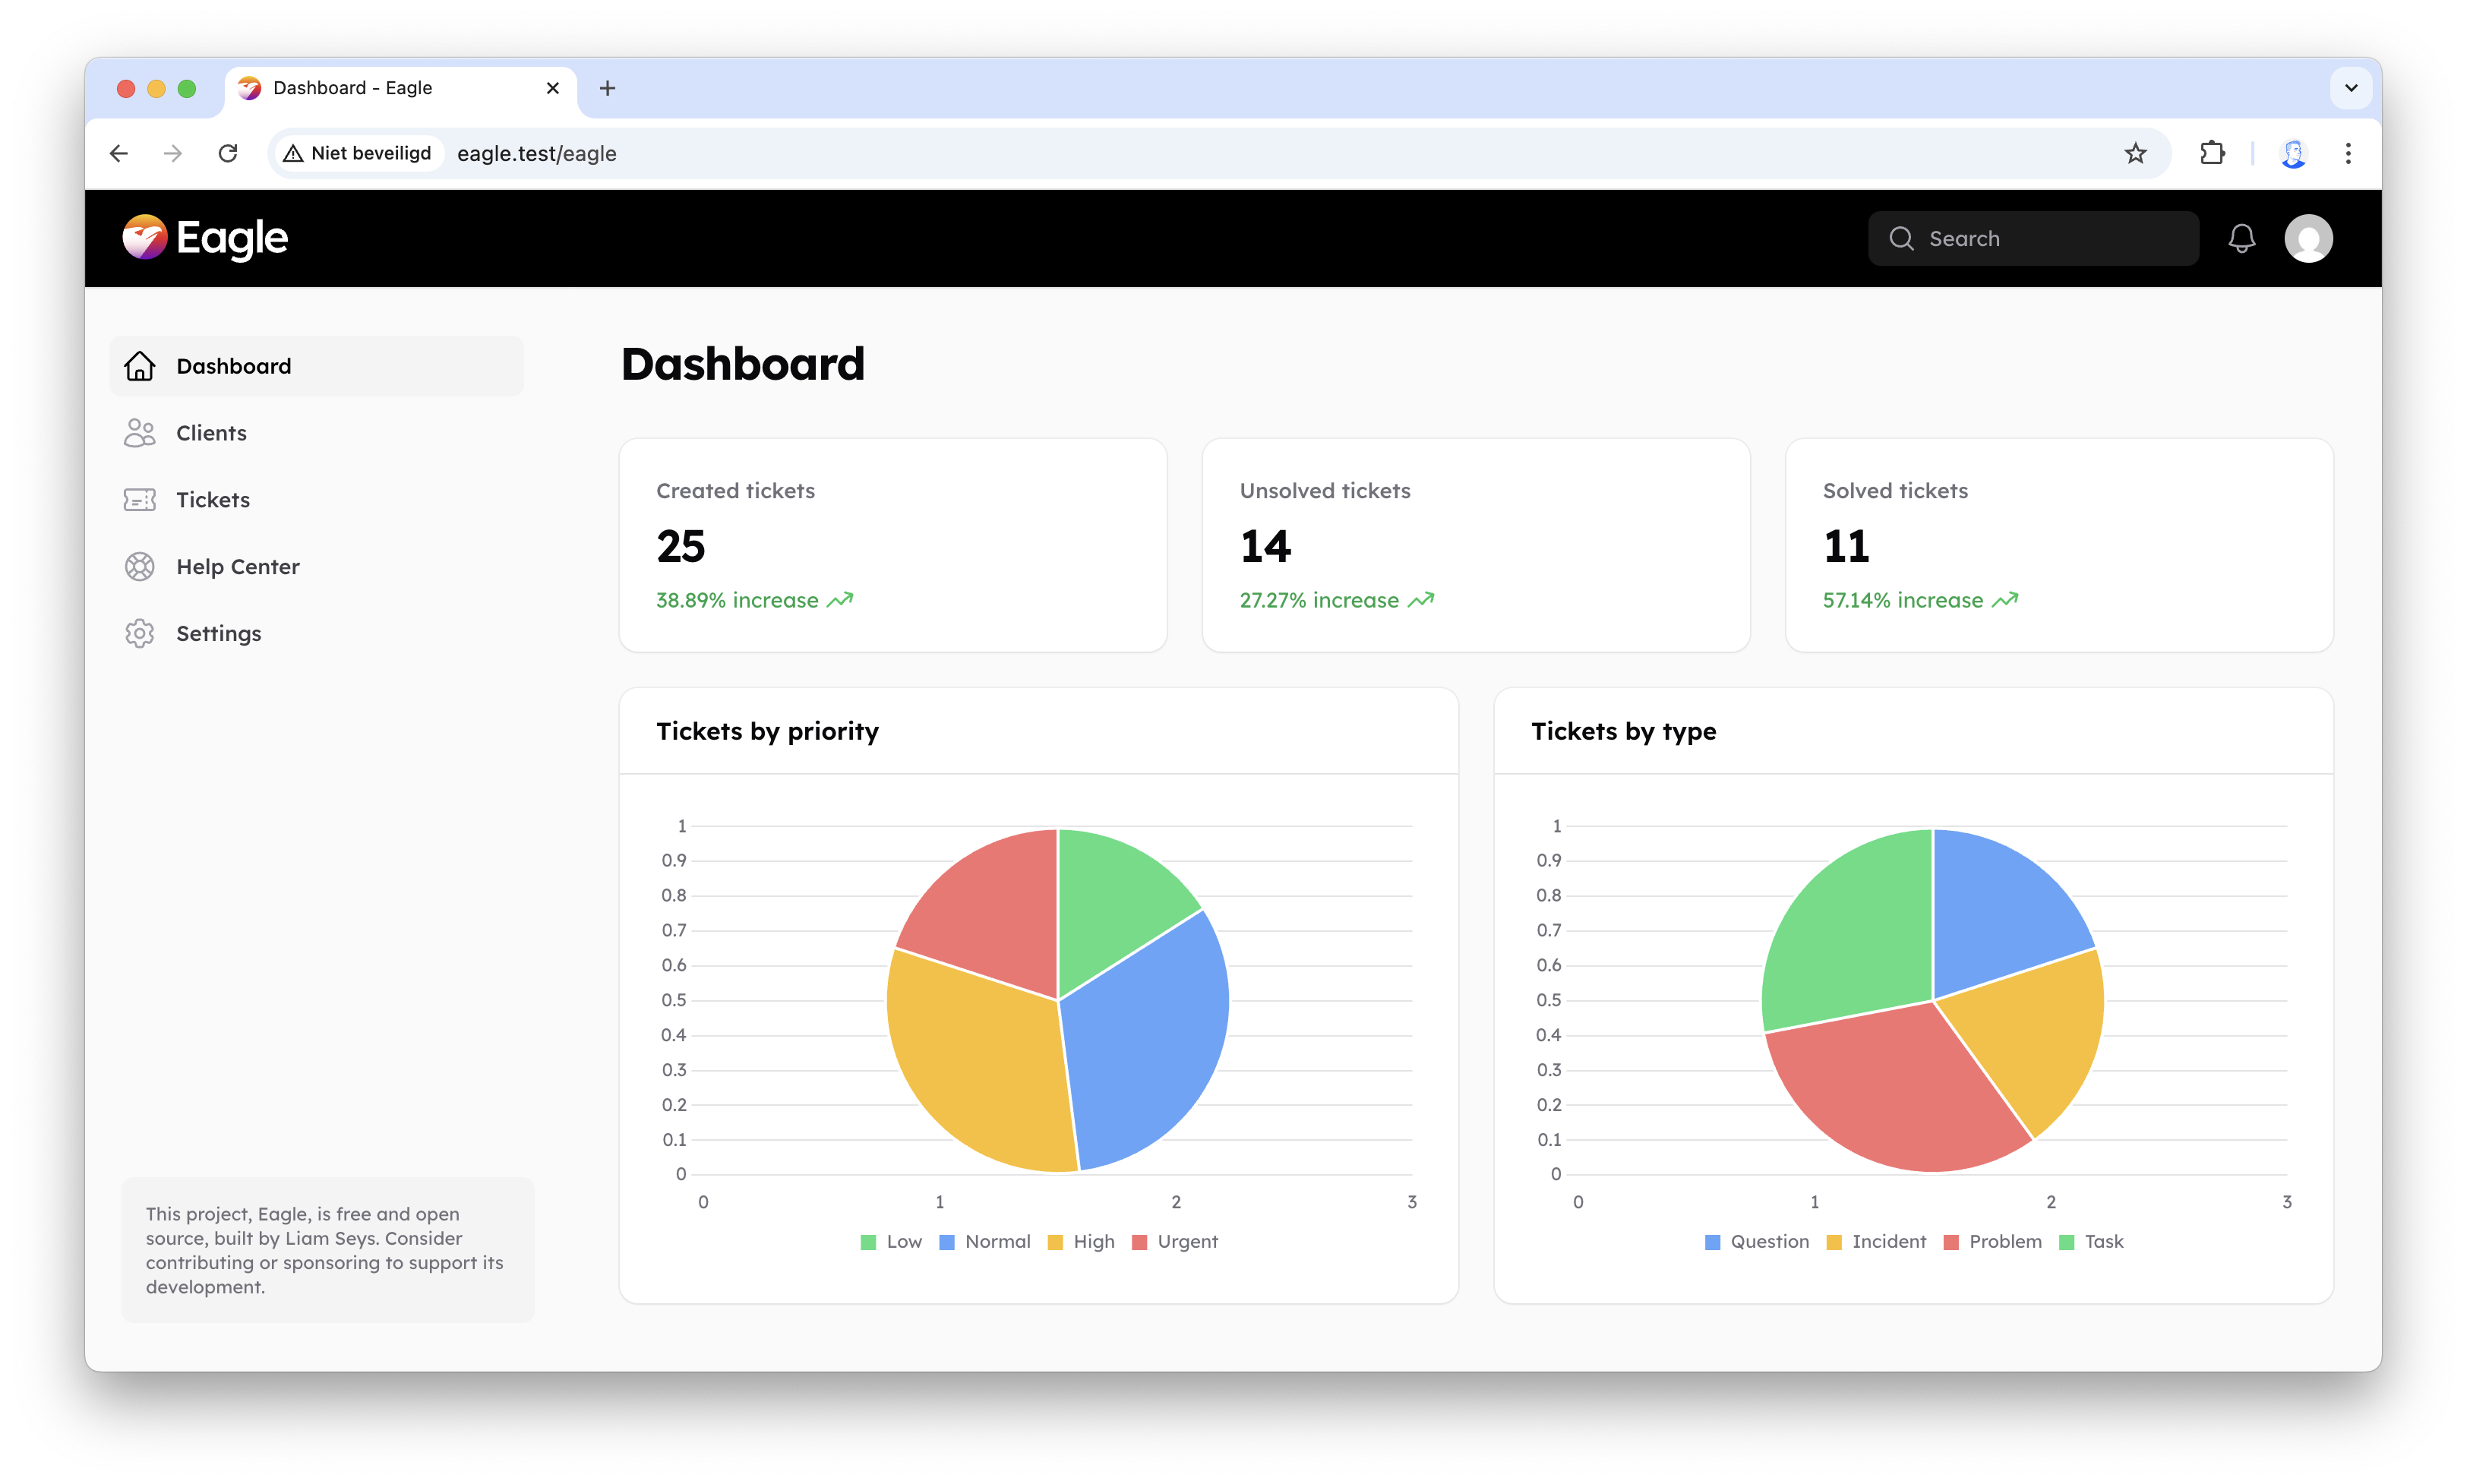Screen dimensions: 2467x1484
Task: Click the Tickets icon in sidebar
Action: (x=139, y=500)
